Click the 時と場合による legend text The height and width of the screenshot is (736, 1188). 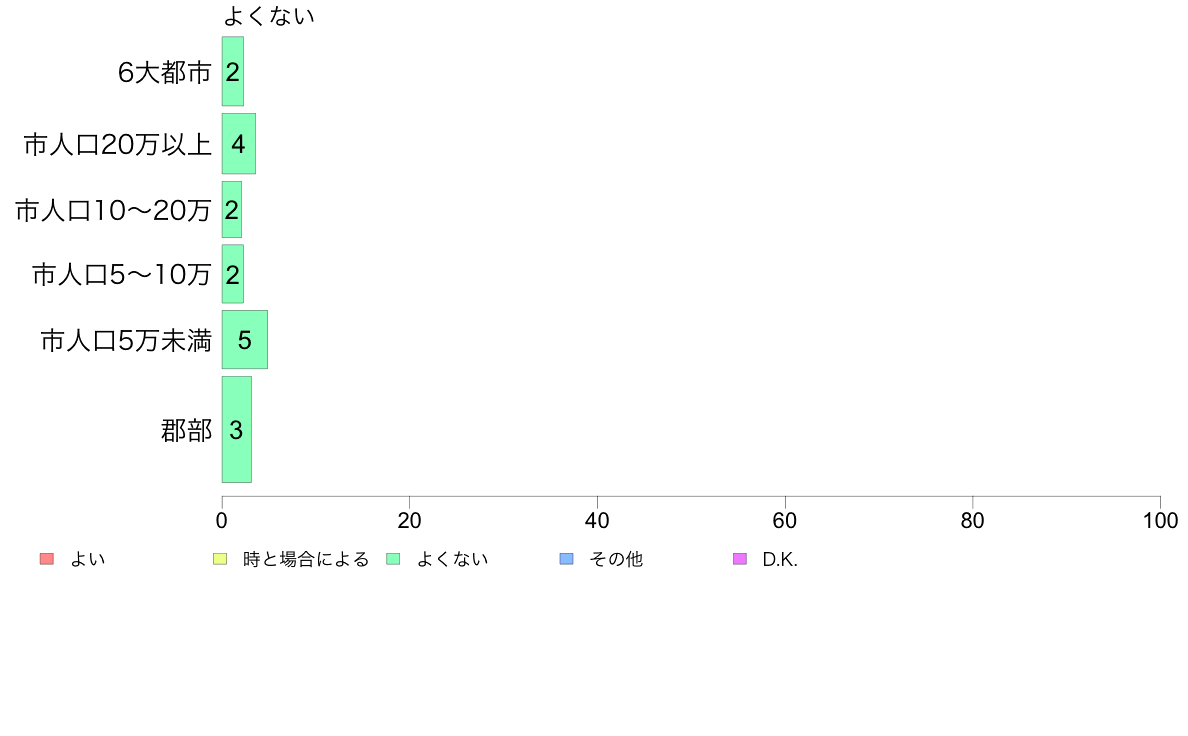click(x=305, y=559)
